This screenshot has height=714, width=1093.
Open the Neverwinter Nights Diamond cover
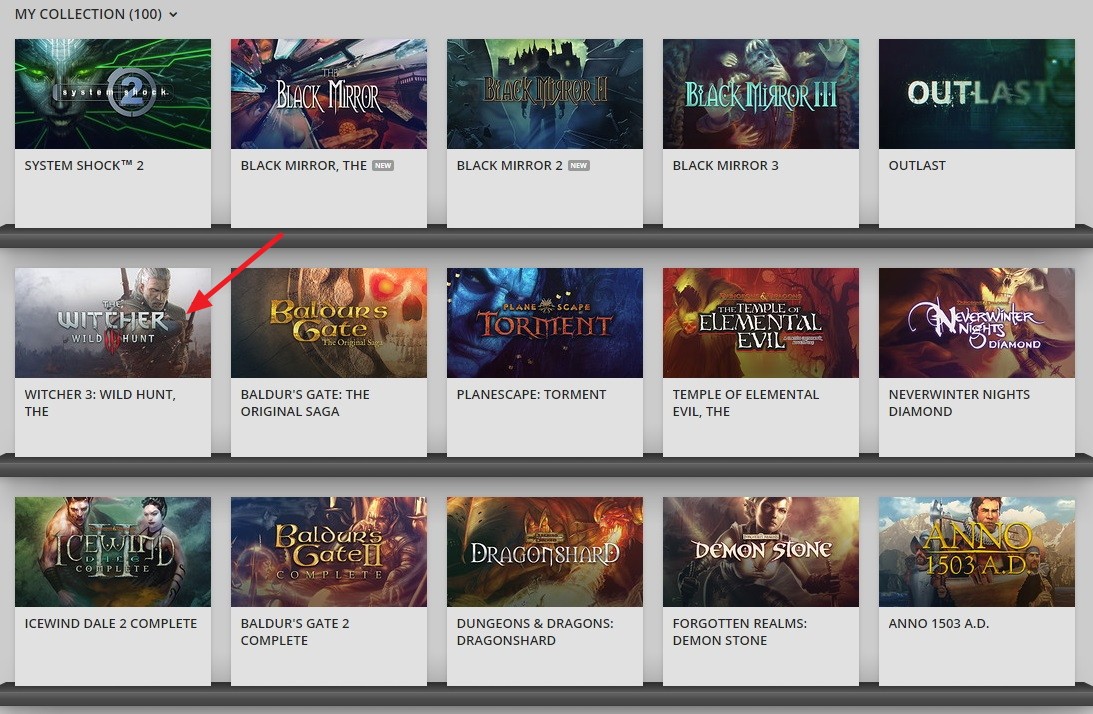point(977,323)
